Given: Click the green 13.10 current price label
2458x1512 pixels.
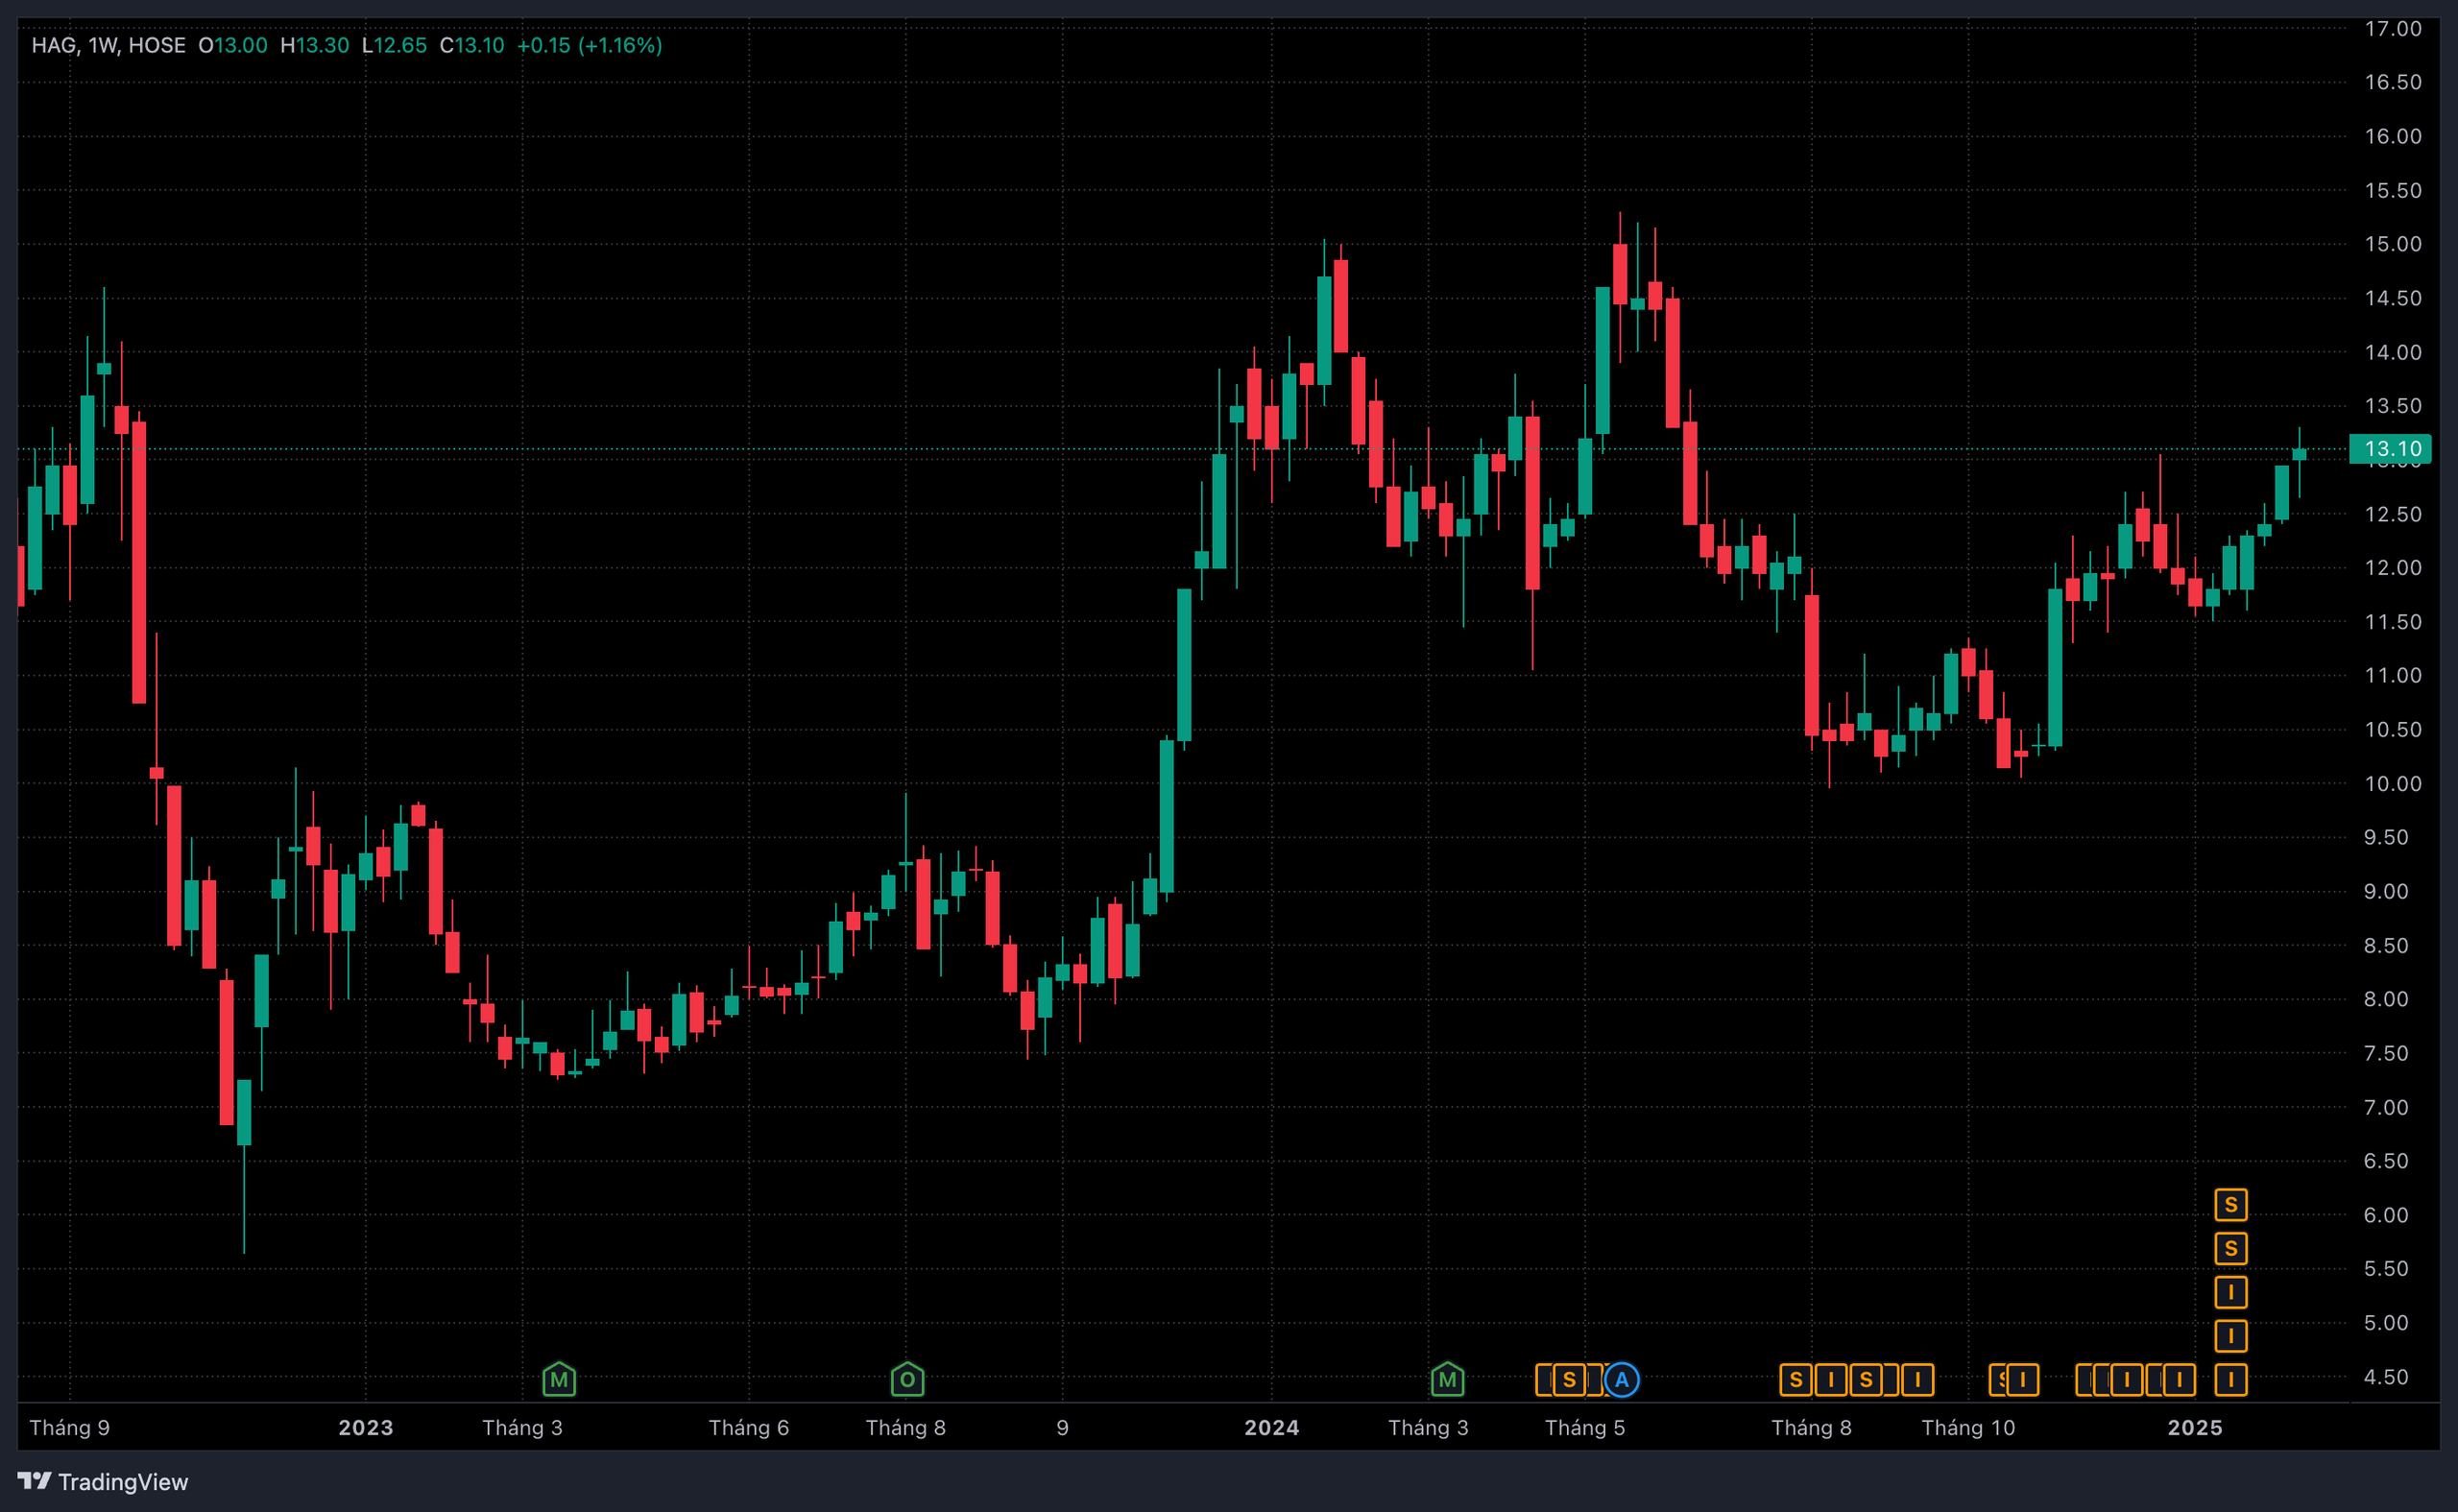Looking at the screenshot, I should (x=2390, y=449).
